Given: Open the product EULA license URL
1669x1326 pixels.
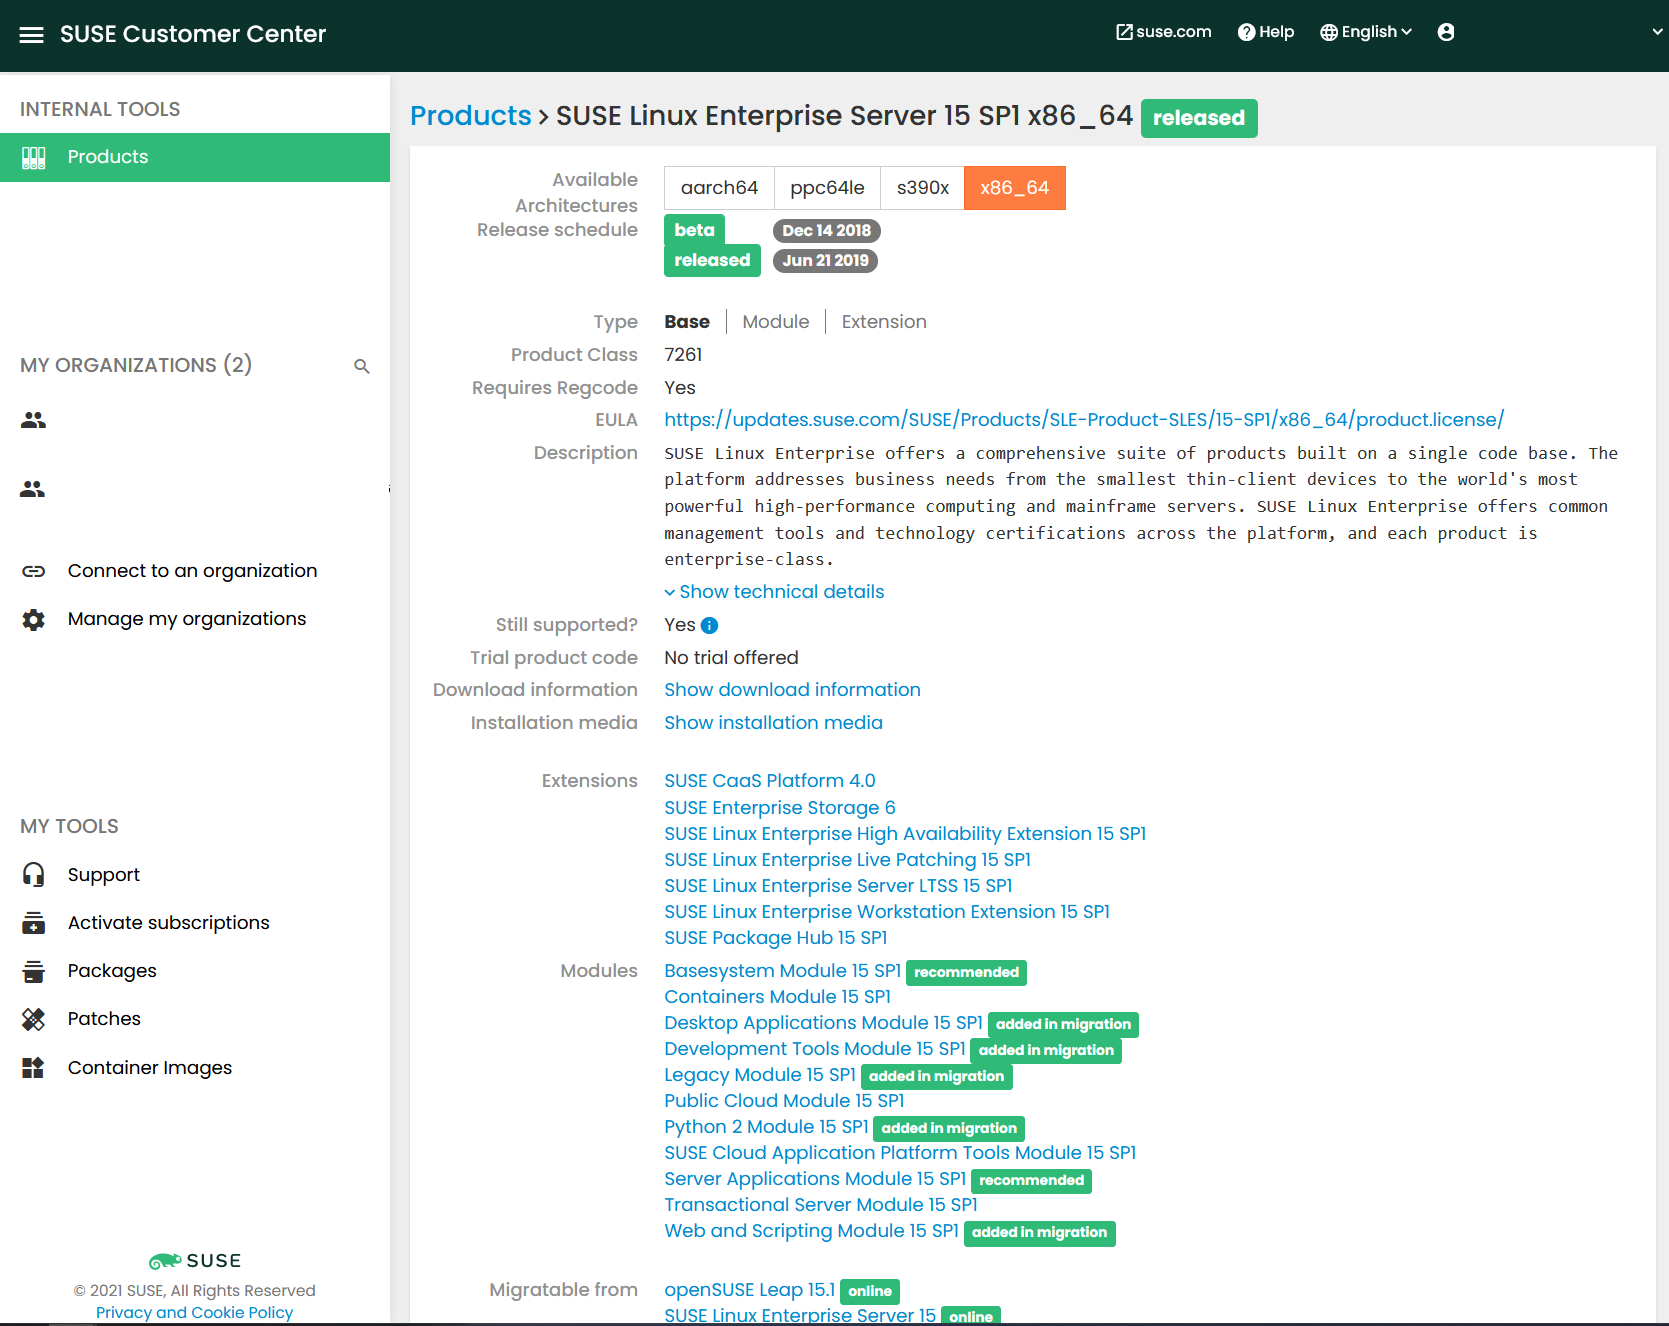Looking at the screenshot, I should pyautogui.click(x=1084, y=420).
